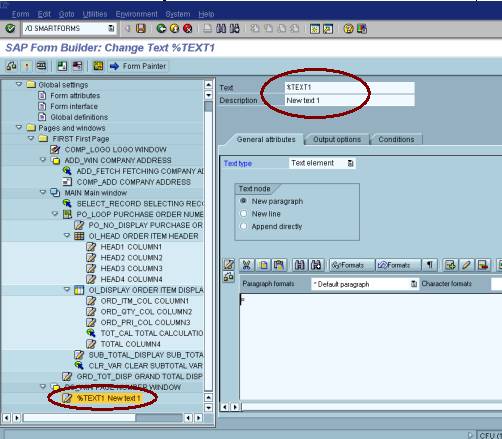Open the Edit menu

[x=44, y=14]
